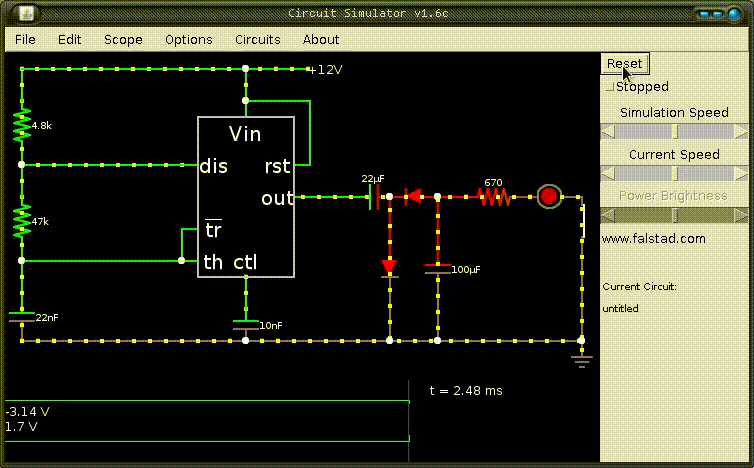
Task: Click the Simulation Speed slider thumb
Action: coord(675,131)
